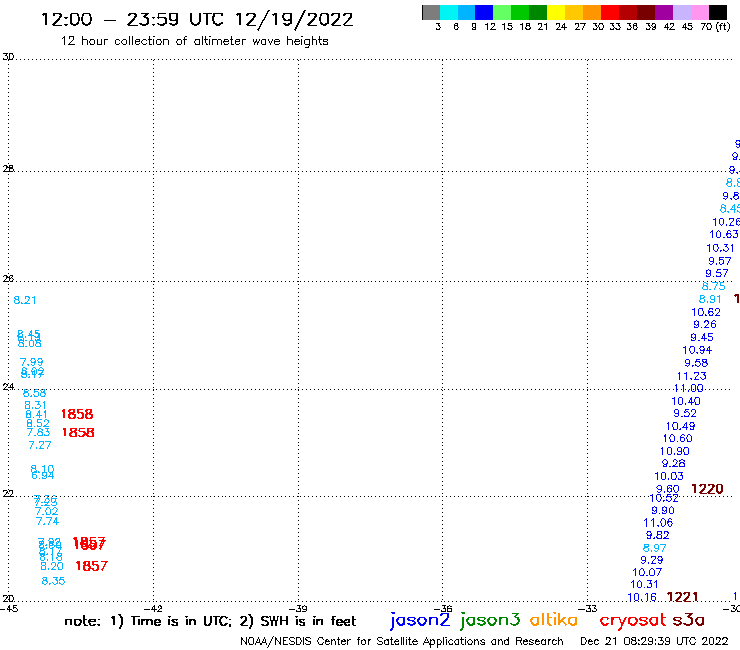This screenshot has height=650, width=740.
Task: Select the 7.99 wave height value
Action: (x=31, y=362)
